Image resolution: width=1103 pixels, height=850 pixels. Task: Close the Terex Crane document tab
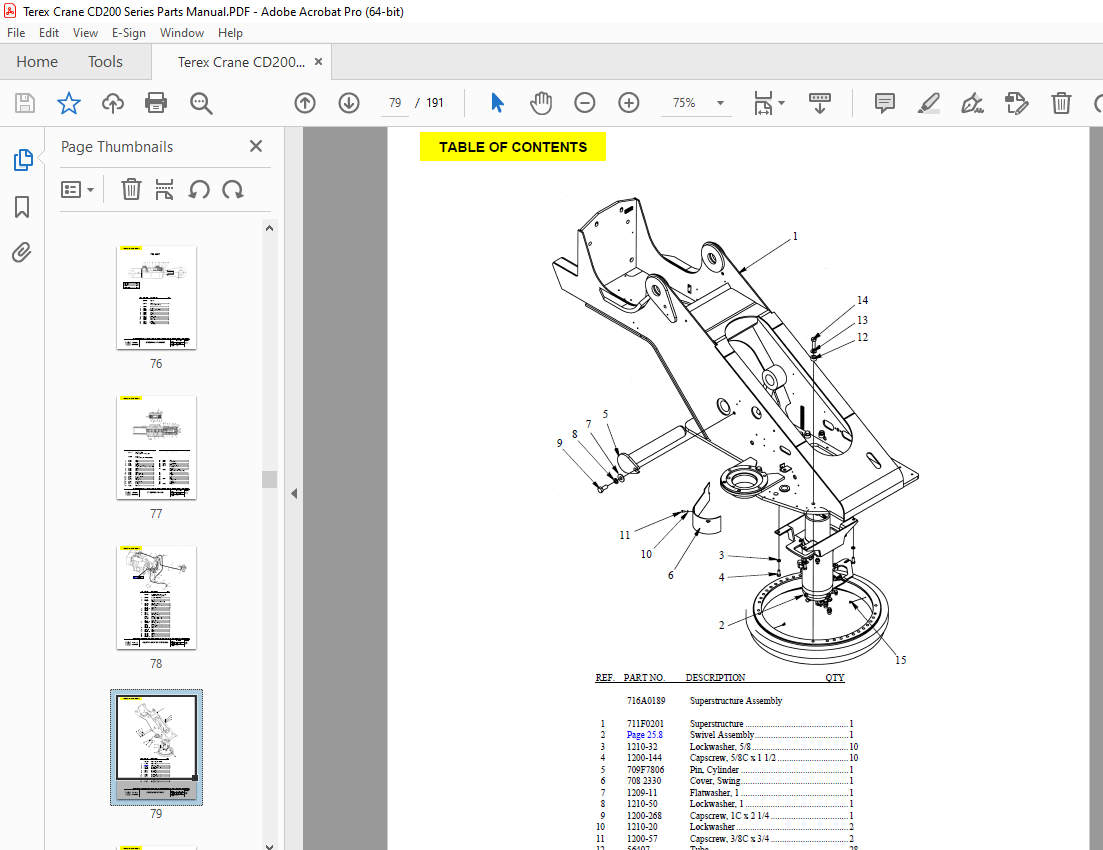click(x=319, y=61)
